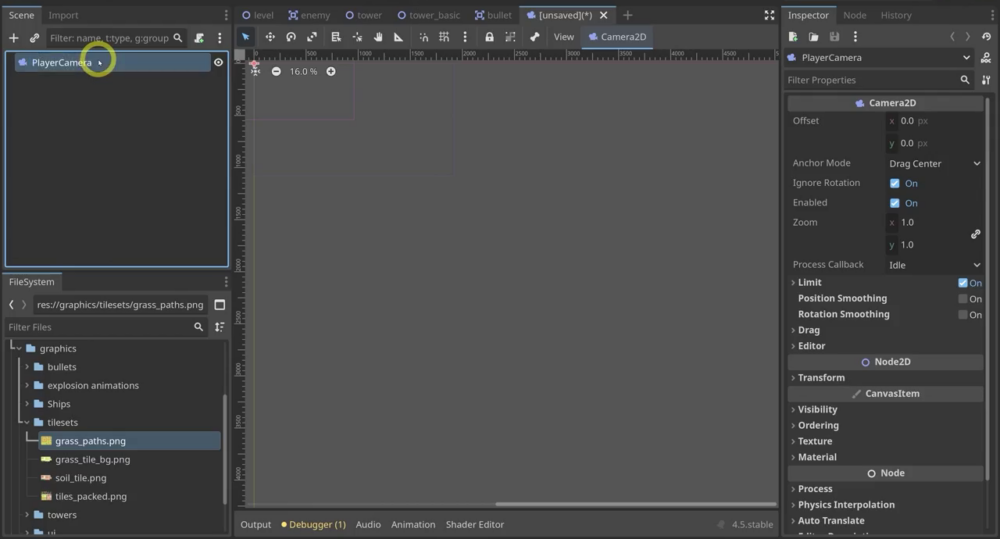Add a new child node

tap(13, 38)
